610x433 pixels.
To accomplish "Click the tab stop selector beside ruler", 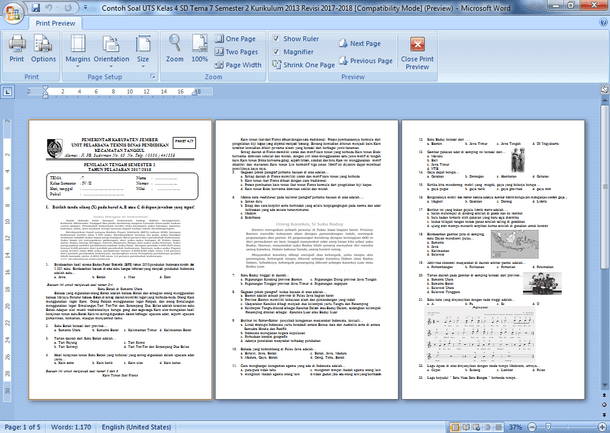I will (8, 92).
